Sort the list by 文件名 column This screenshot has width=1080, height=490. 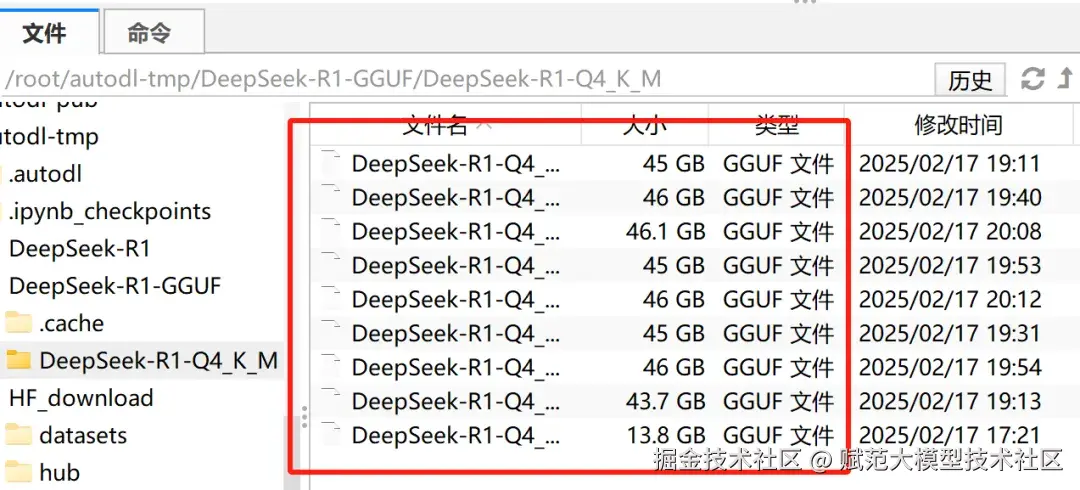435,125
